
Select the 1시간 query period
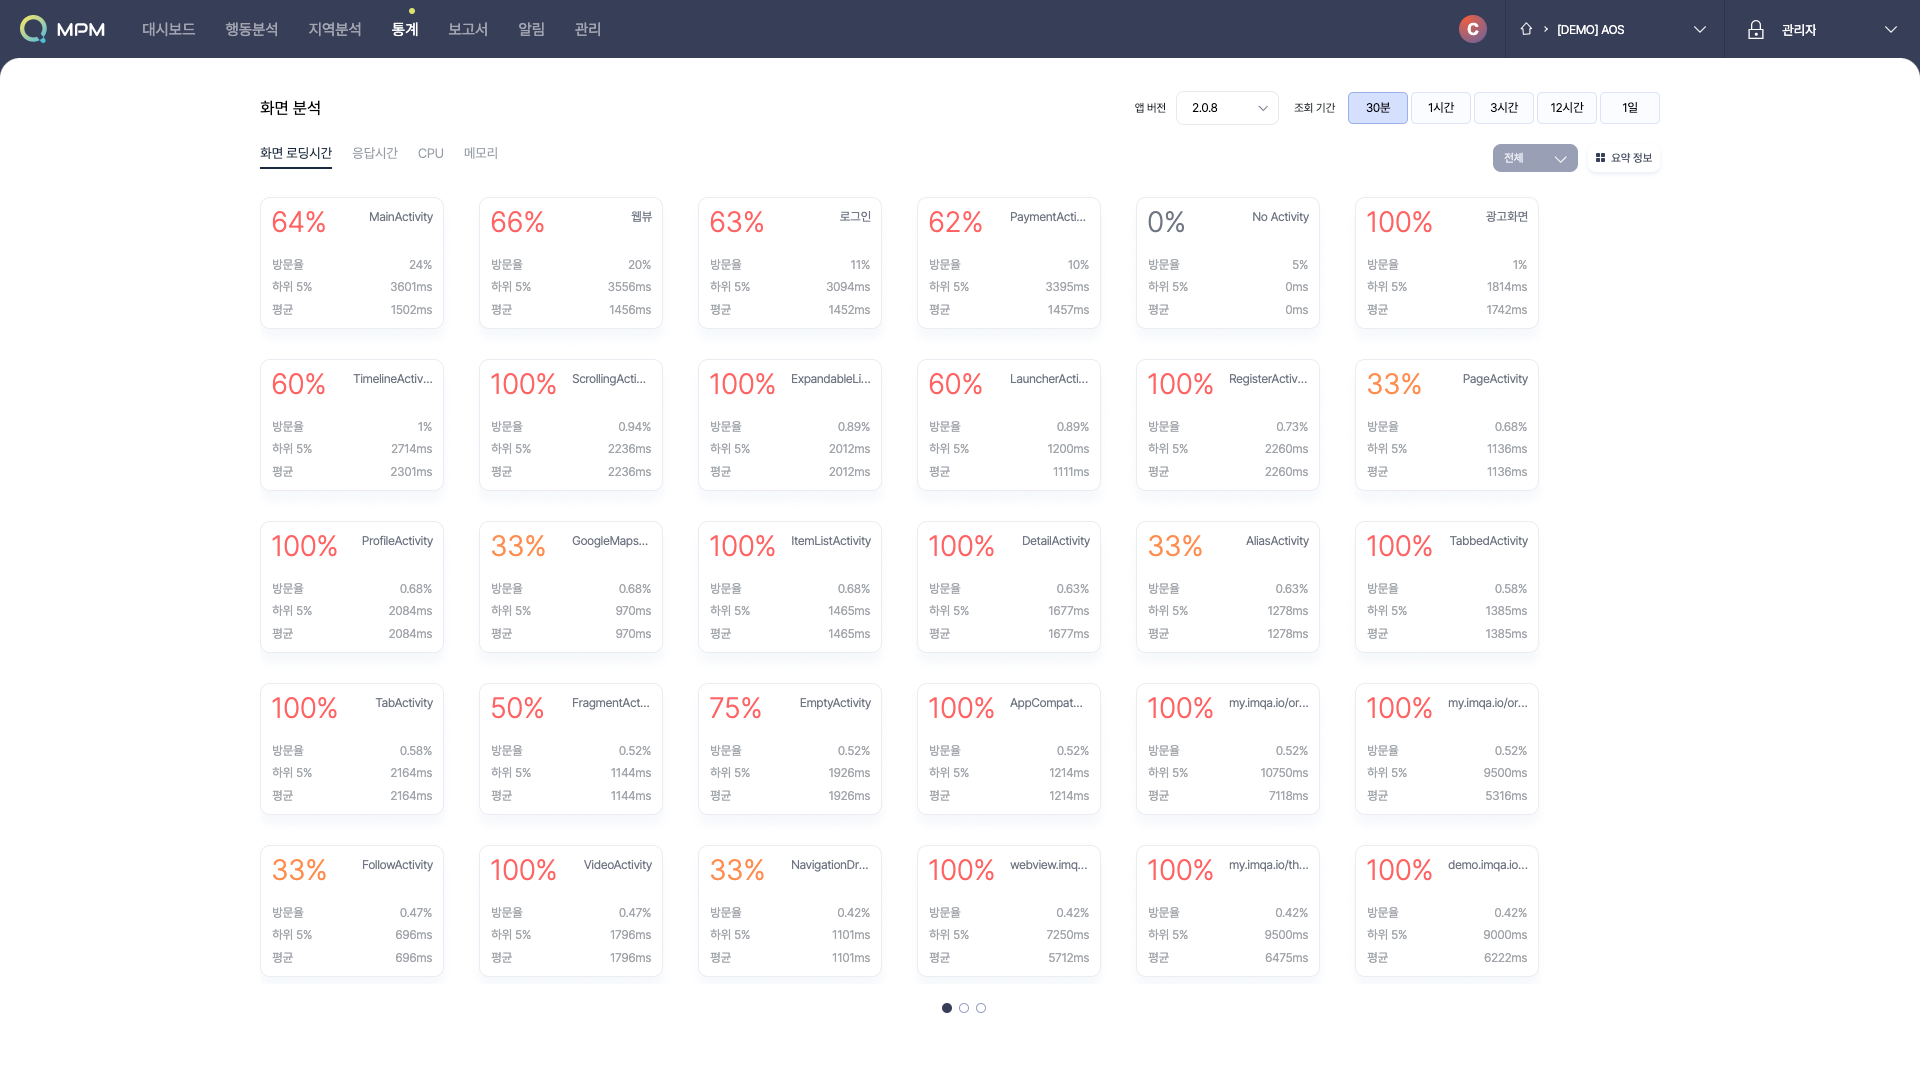(x=1440, y=108)
